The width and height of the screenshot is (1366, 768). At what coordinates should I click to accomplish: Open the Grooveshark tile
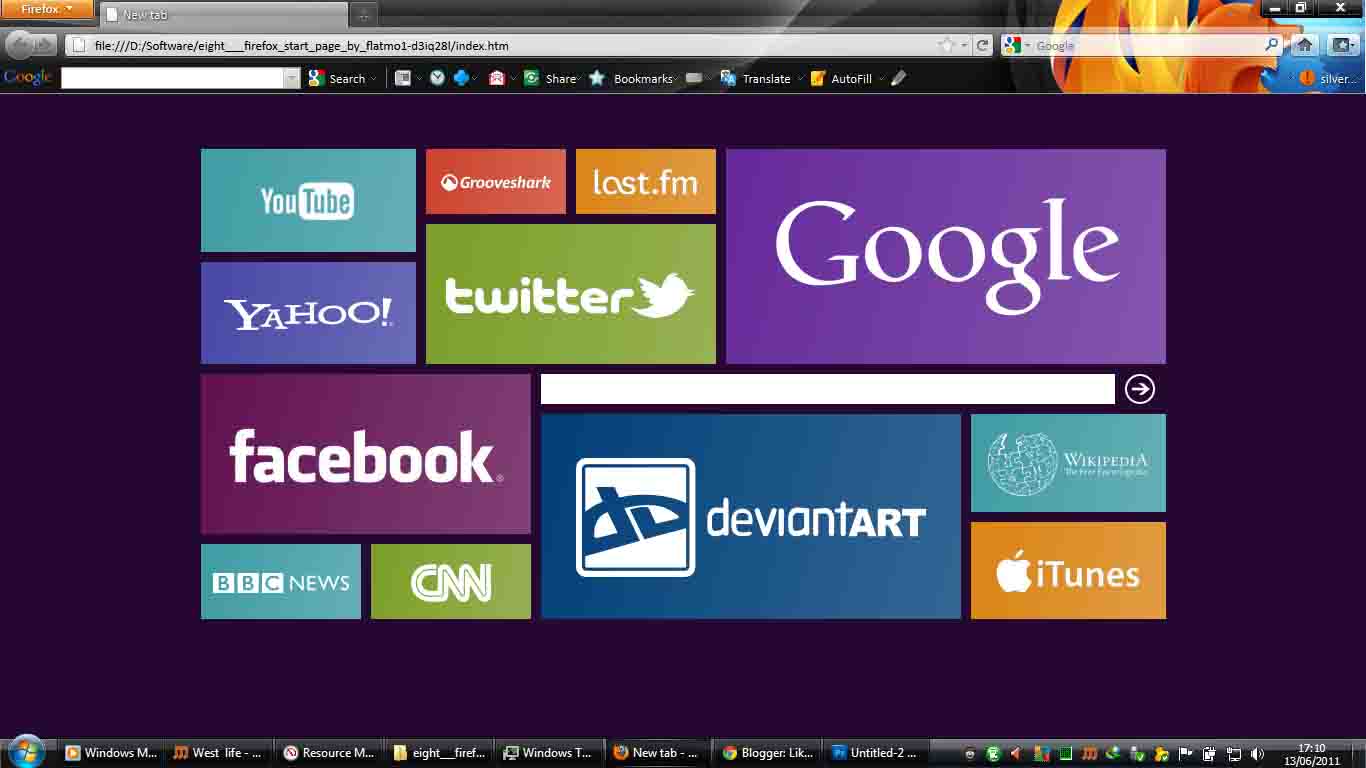(x=496, y=181)
